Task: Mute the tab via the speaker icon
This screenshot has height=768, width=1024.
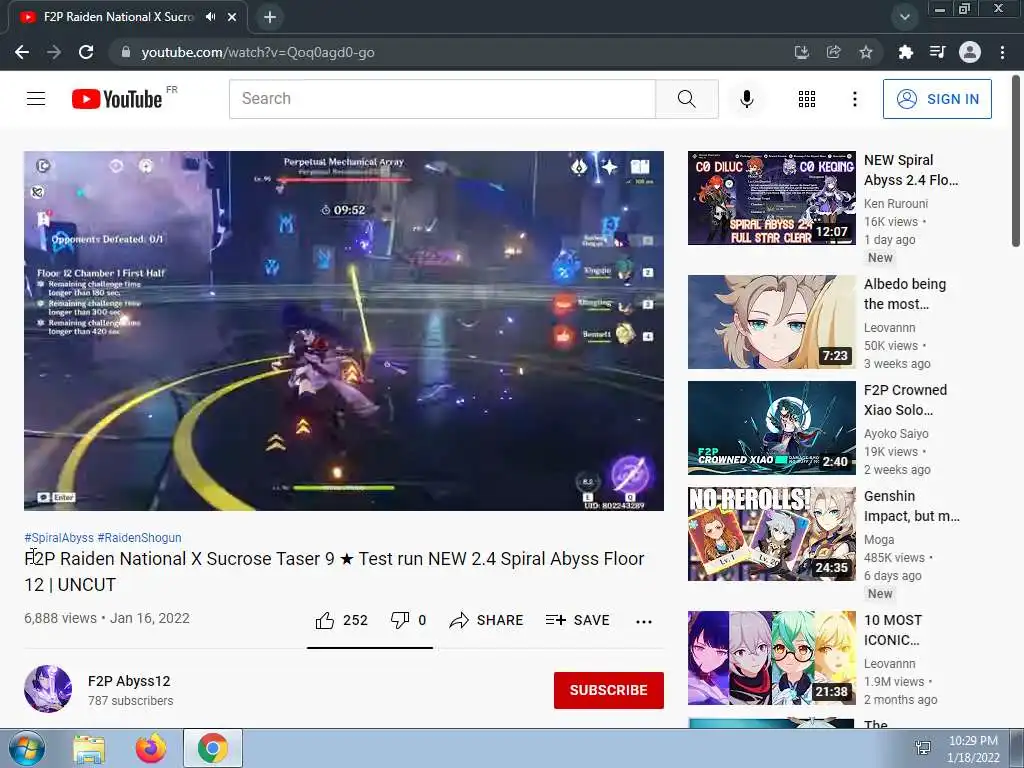Action: 210,17
